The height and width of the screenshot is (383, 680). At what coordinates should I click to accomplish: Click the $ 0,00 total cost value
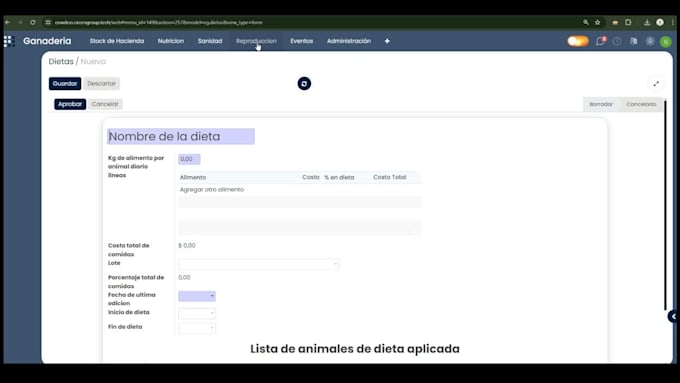point(187,246)
